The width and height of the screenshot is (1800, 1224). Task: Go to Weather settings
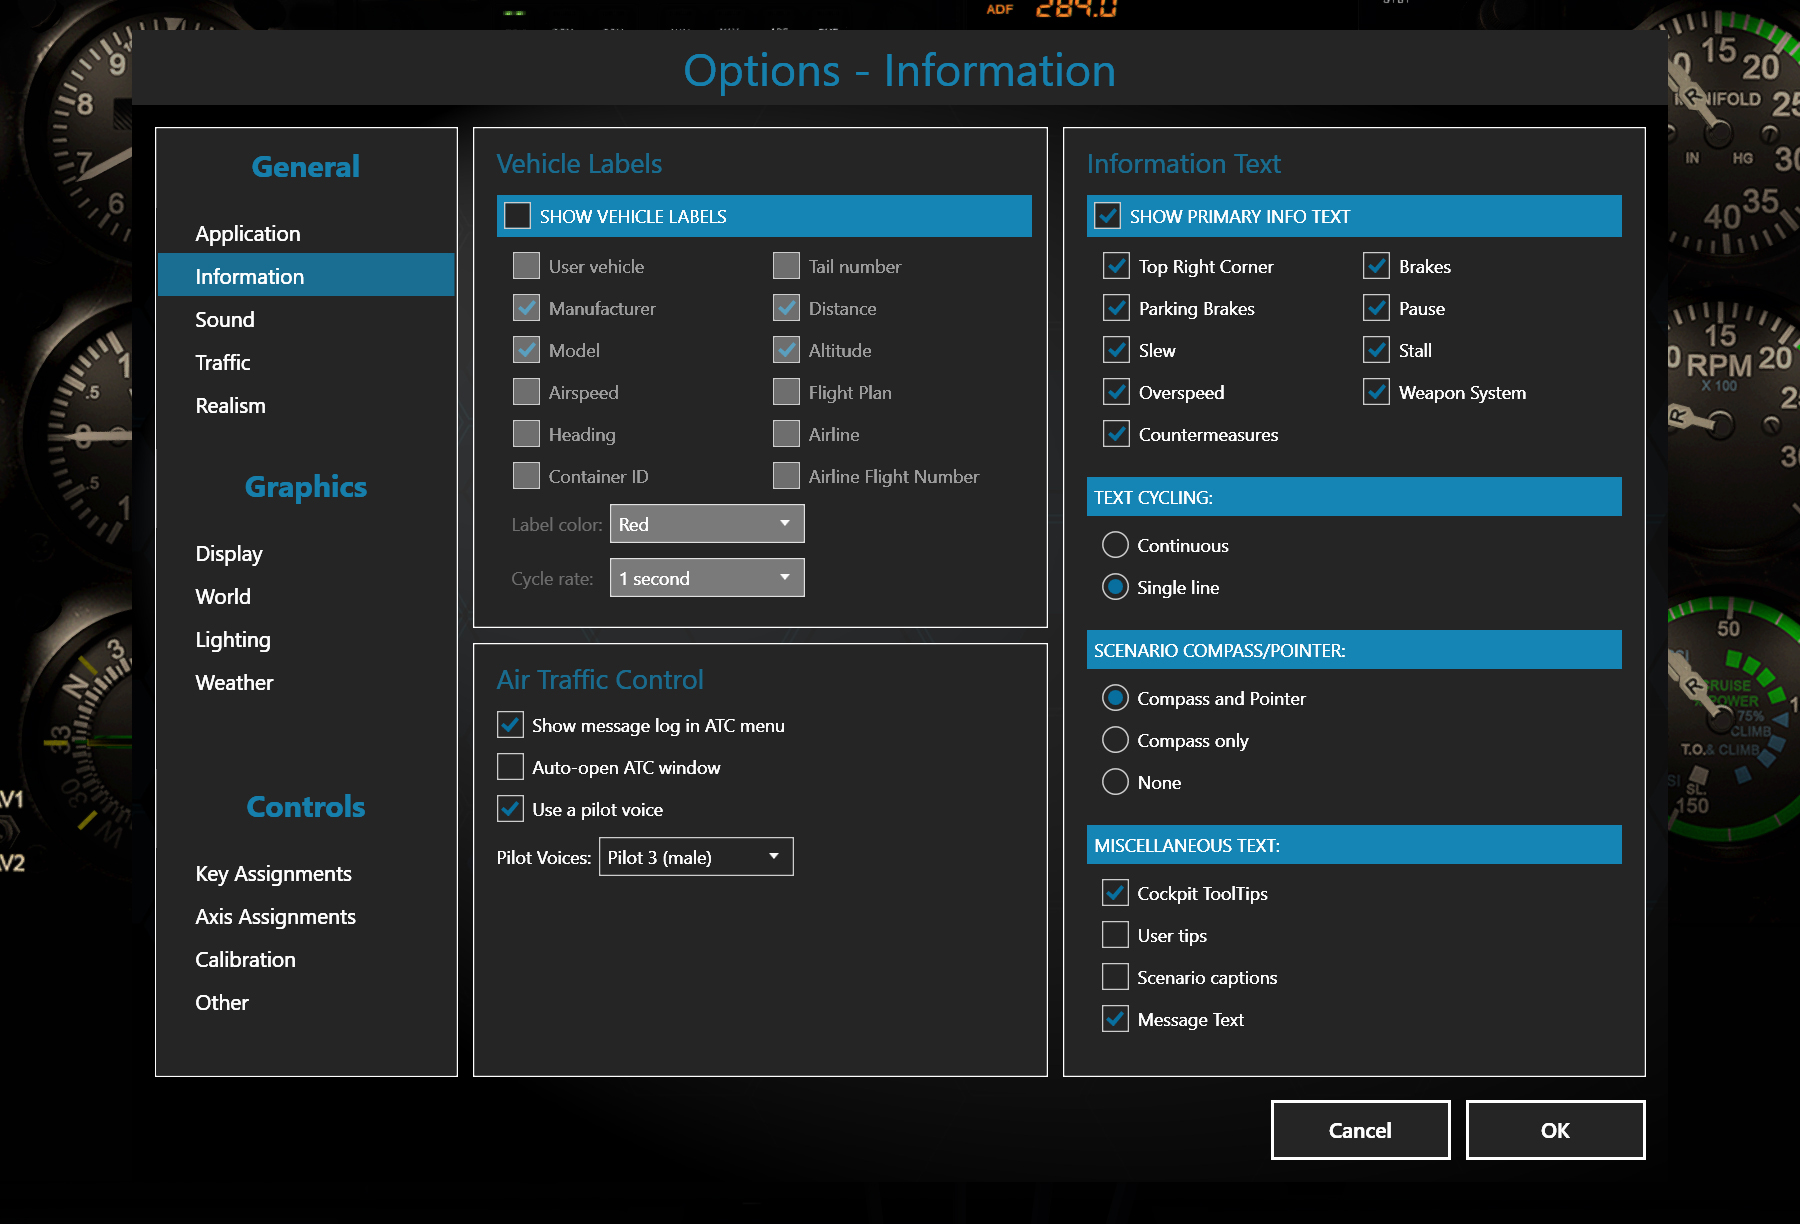coord(234,683)
